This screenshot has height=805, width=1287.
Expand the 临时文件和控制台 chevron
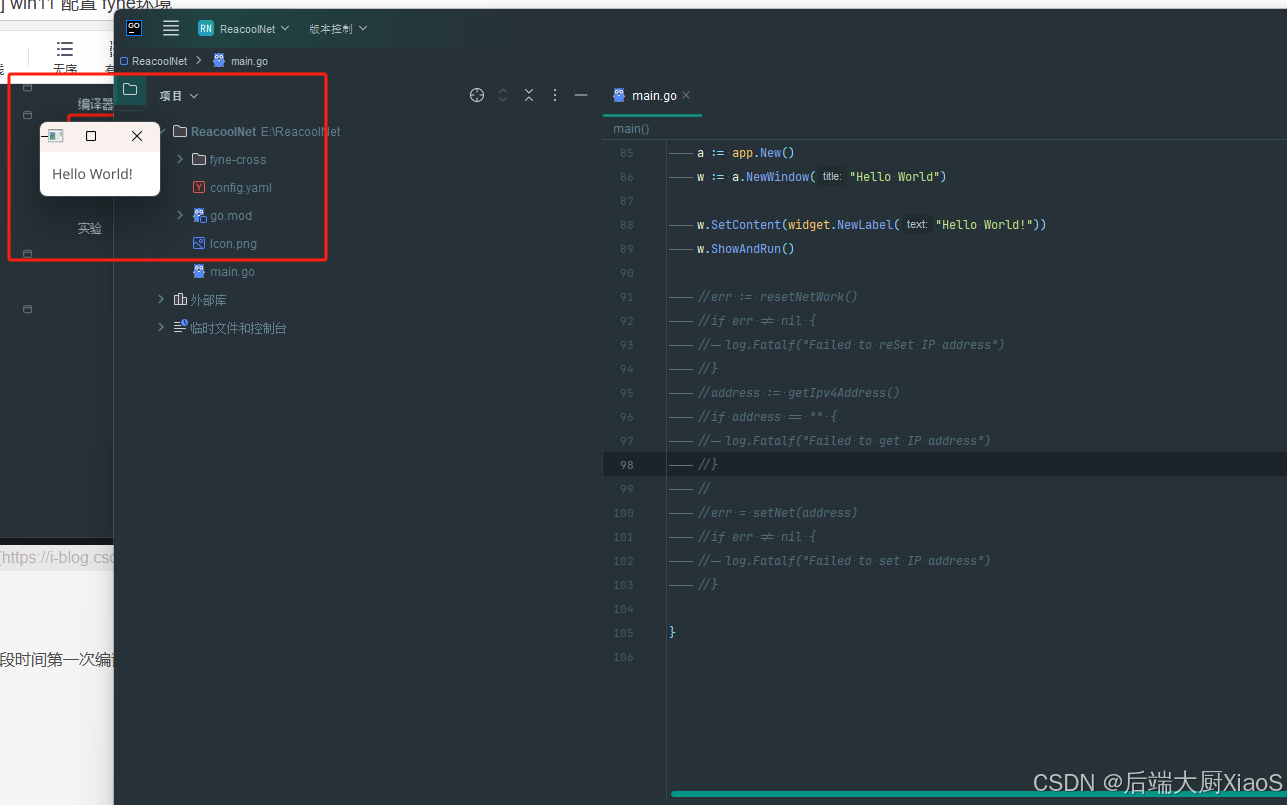(161, 328)
